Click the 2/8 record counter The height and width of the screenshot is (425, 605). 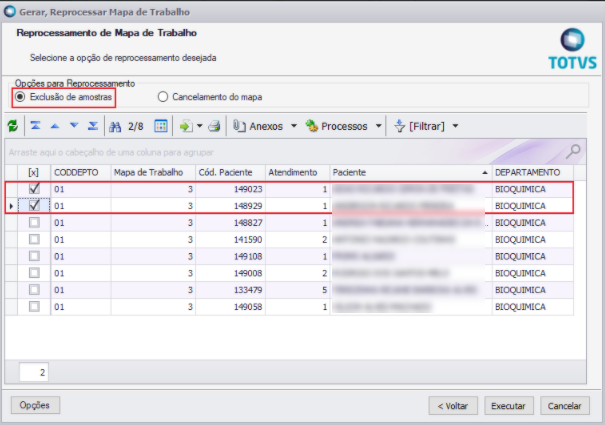[135, 126]
